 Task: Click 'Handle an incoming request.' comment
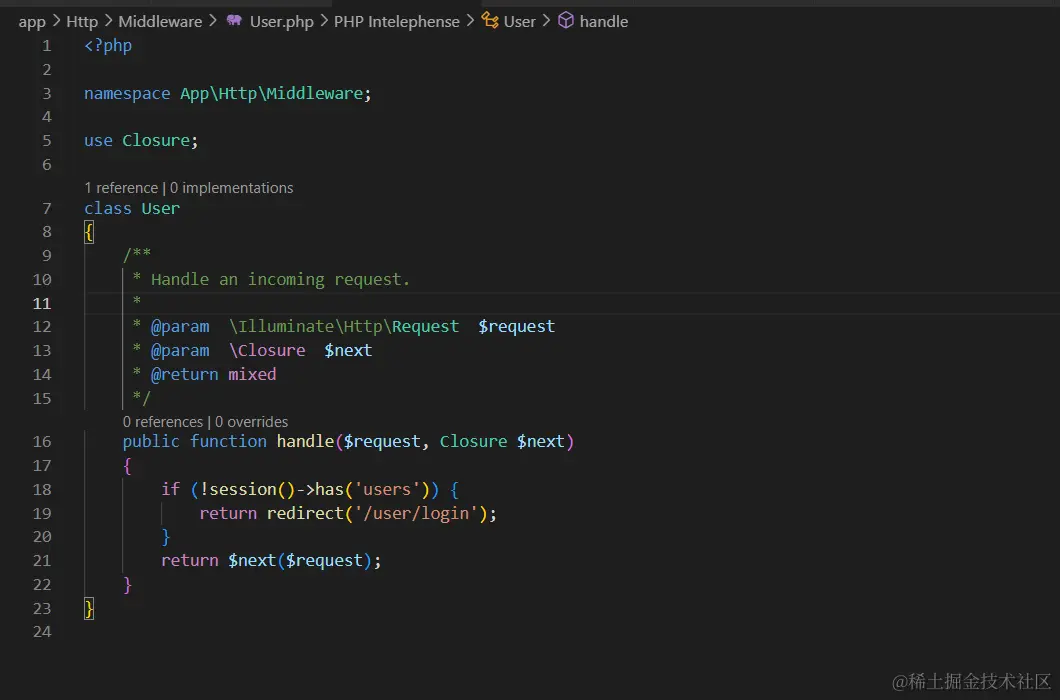click(x=281, y=279)
